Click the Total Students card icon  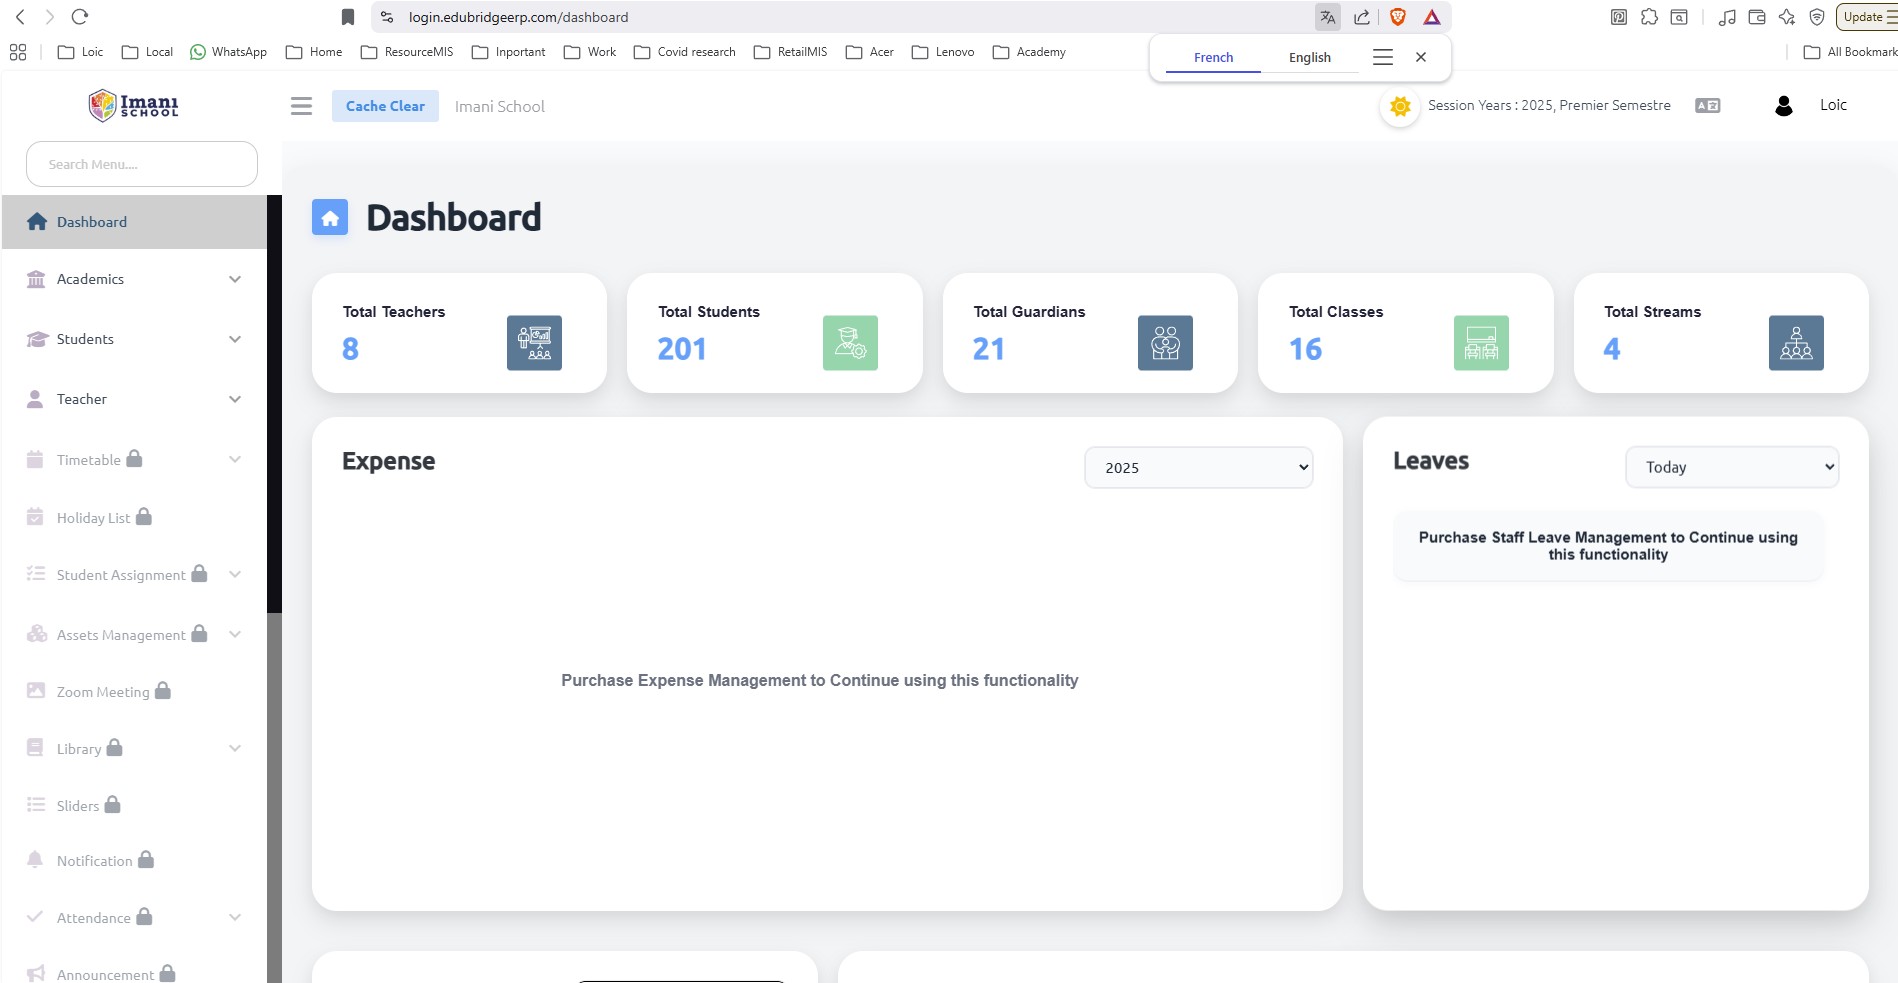click(x=850, y=343)
